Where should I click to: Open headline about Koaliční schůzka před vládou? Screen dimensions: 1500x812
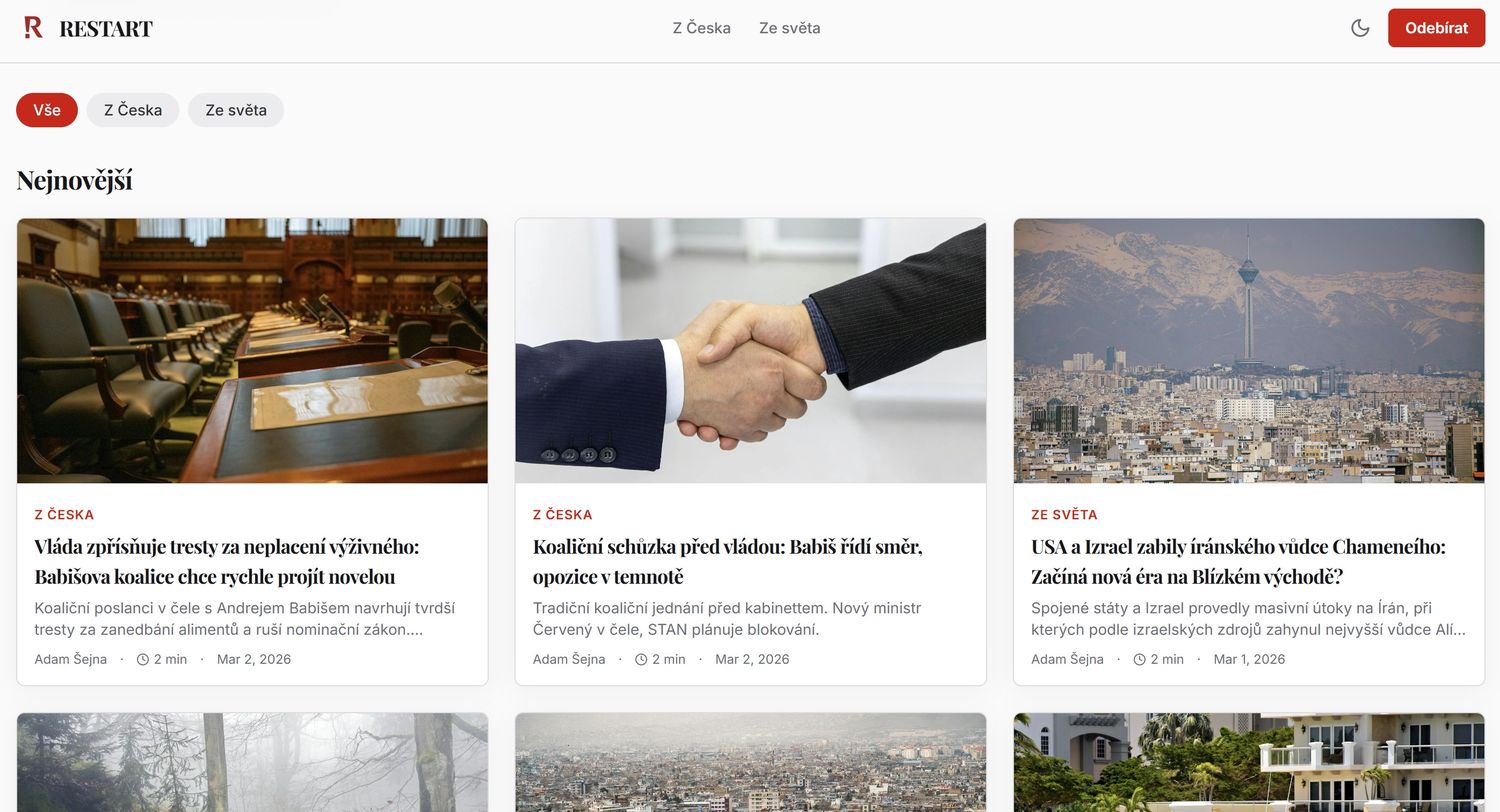[727, 561]
